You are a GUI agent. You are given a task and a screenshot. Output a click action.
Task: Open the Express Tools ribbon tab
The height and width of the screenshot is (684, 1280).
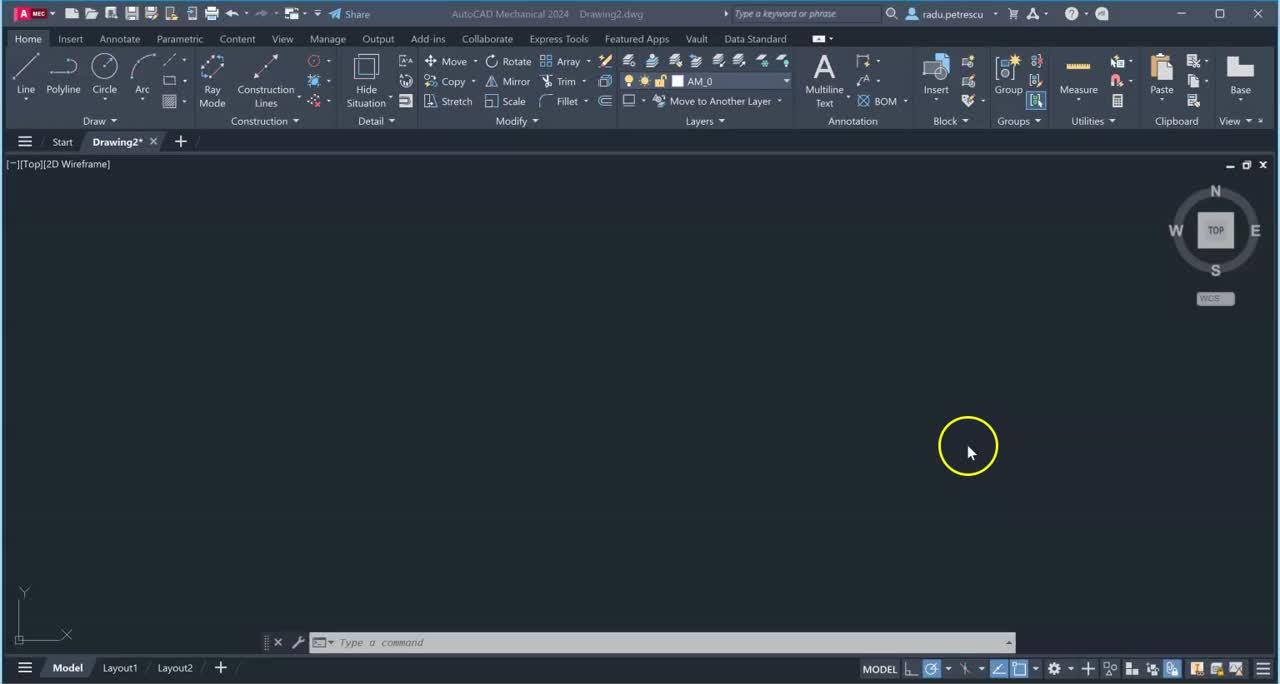coord(559,39)
